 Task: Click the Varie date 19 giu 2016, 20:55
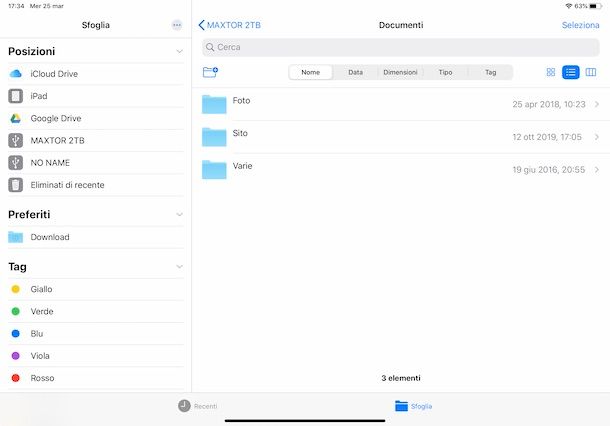tap(549, 170)
